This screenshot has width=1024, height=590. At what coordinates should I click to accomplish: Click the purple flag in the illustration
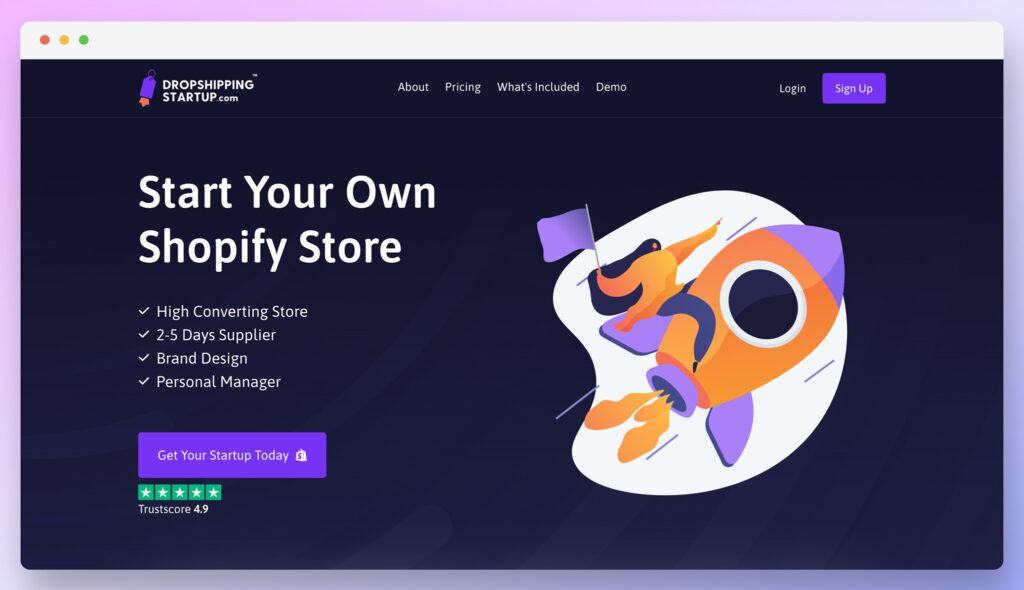pos(565,234)
